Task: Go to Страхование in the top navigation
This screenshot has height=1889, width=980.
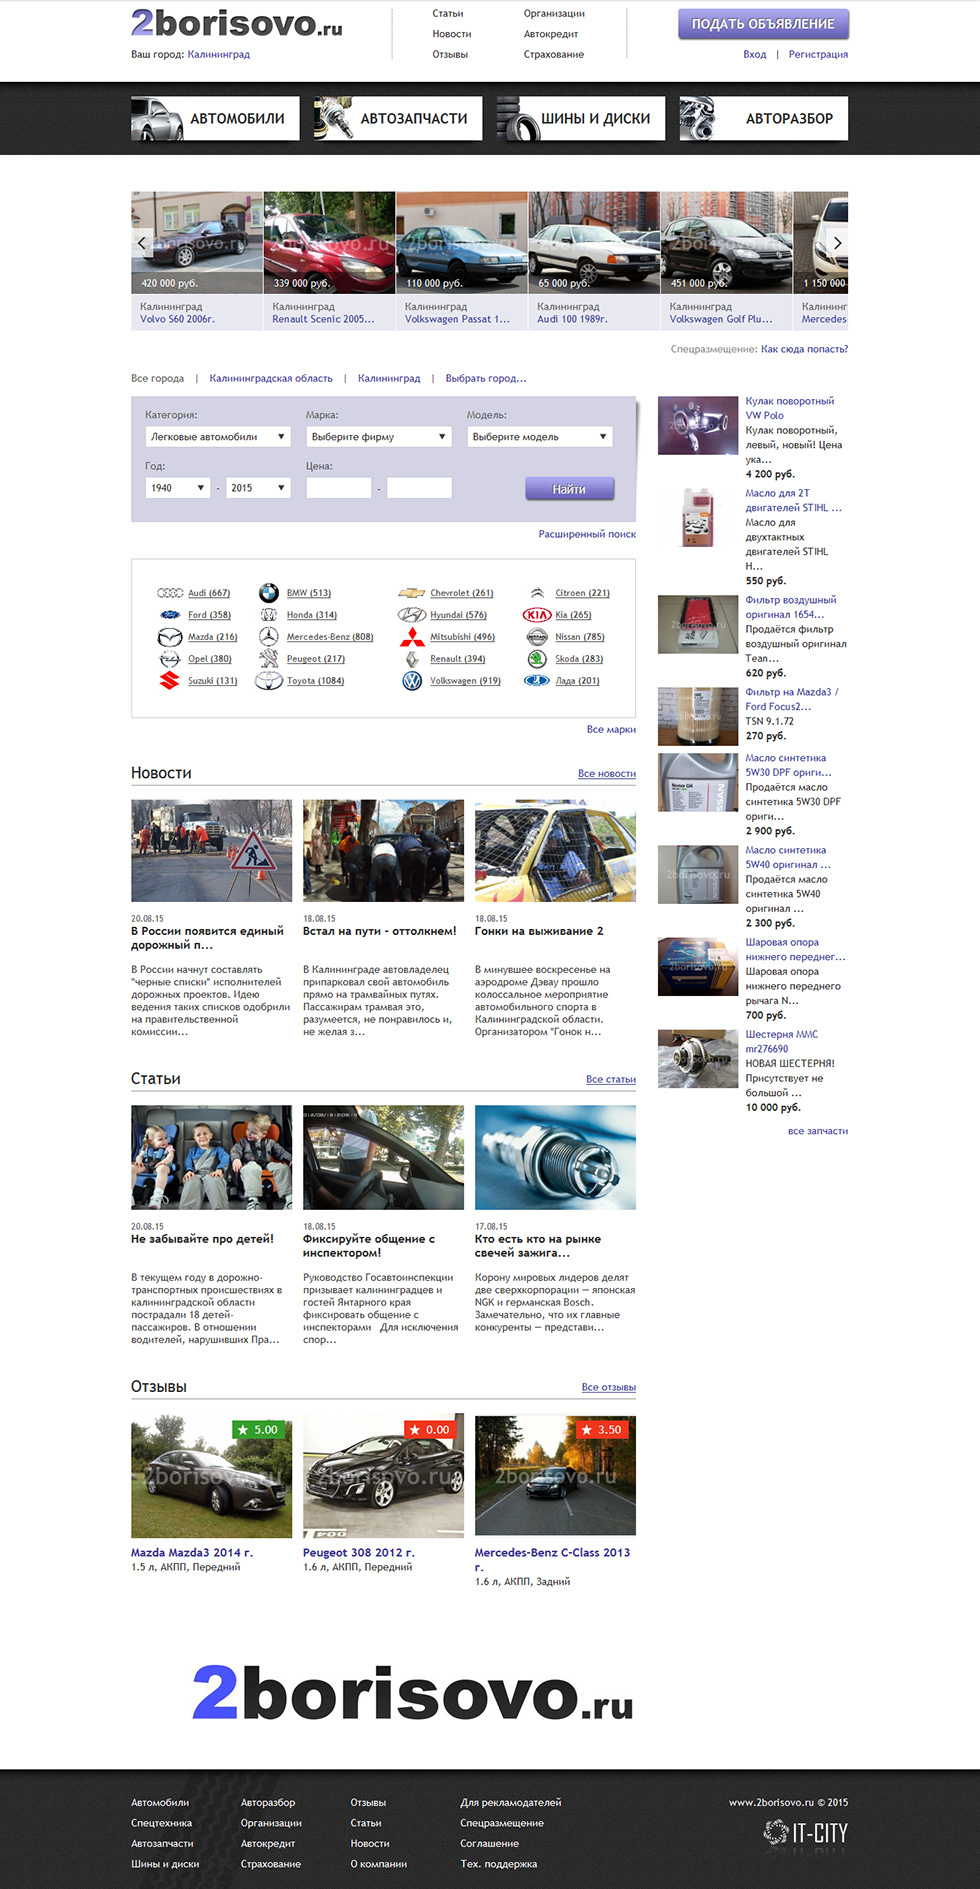Action: pos(554,54)
